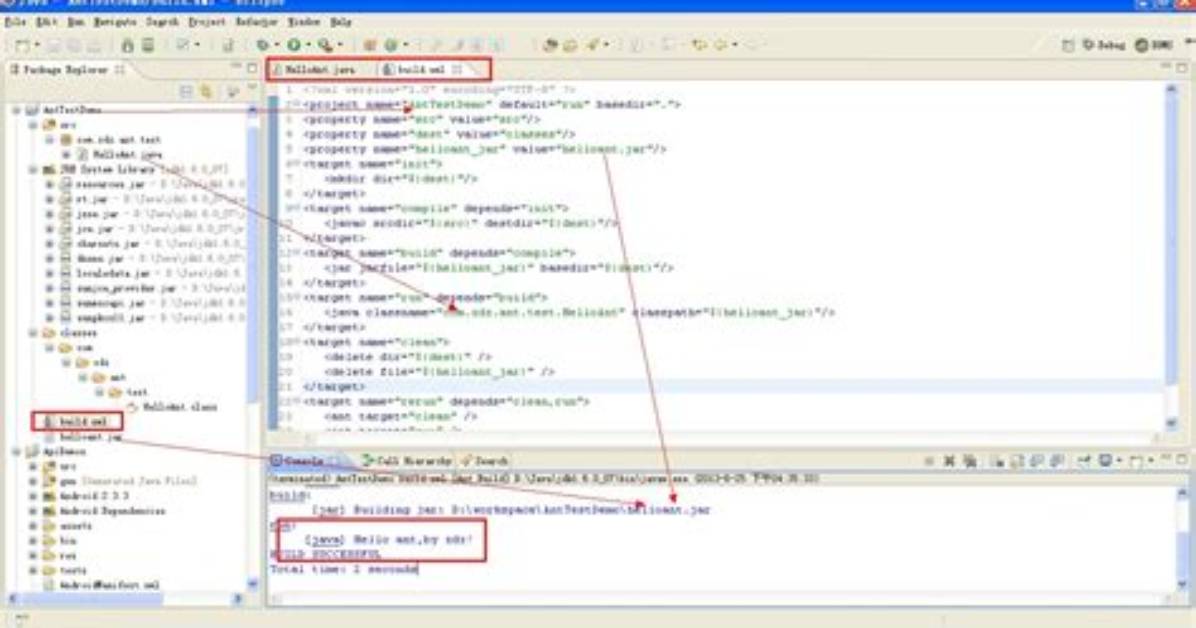This screenshot has width=1196, height=628.
Task: Click the 'Building jar' console output line
Action: (x=511, y=510)
